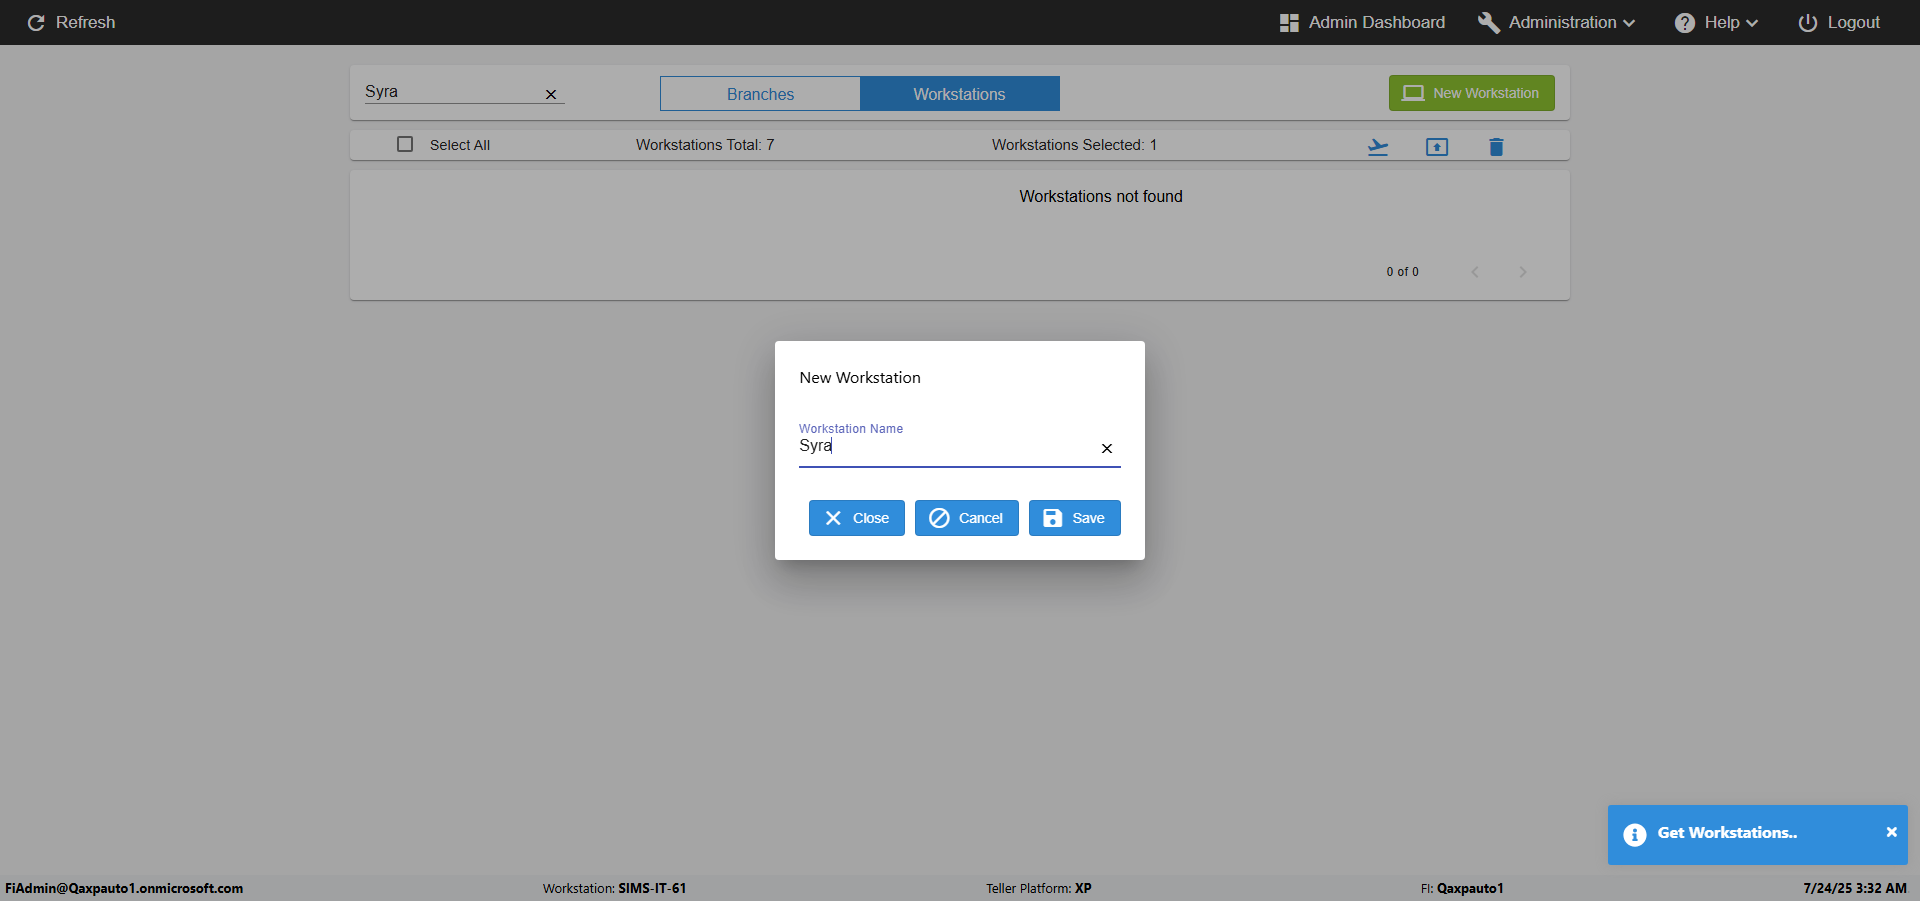Check the Select All checkbox
This screenshot has height=901, width=1920.
click(405, 144)
